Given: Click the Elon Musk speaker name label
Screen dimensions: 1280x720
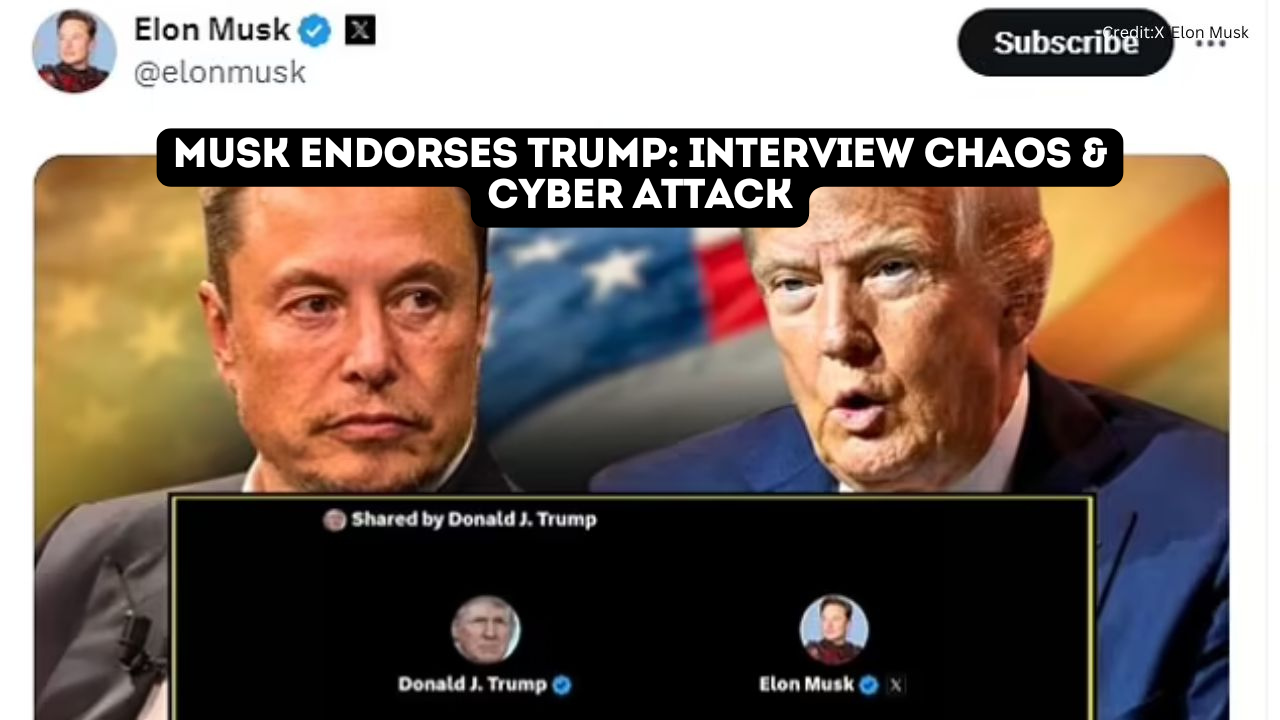Looking at the screenshot, I should coord(806,685).
